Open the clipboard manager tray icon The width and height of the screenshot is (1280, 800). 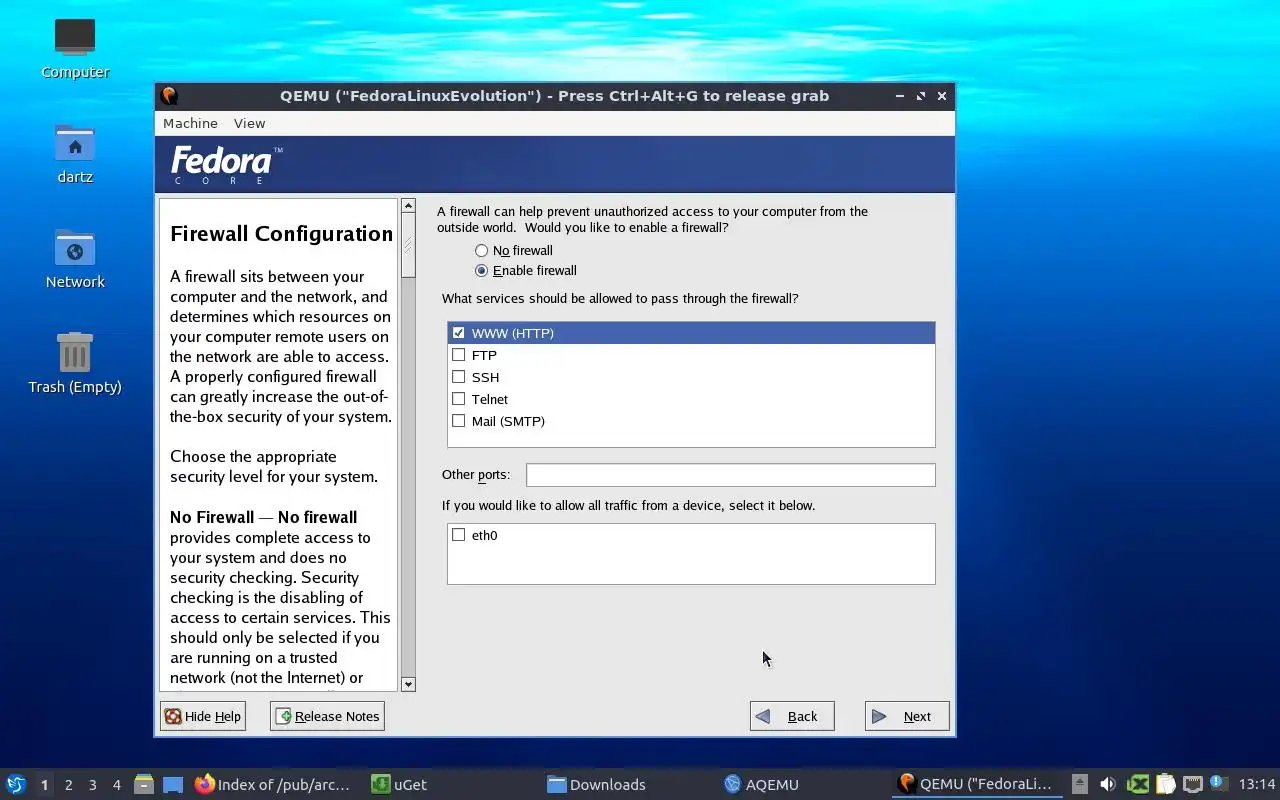pyautogui.click(x=1165, y=784)
